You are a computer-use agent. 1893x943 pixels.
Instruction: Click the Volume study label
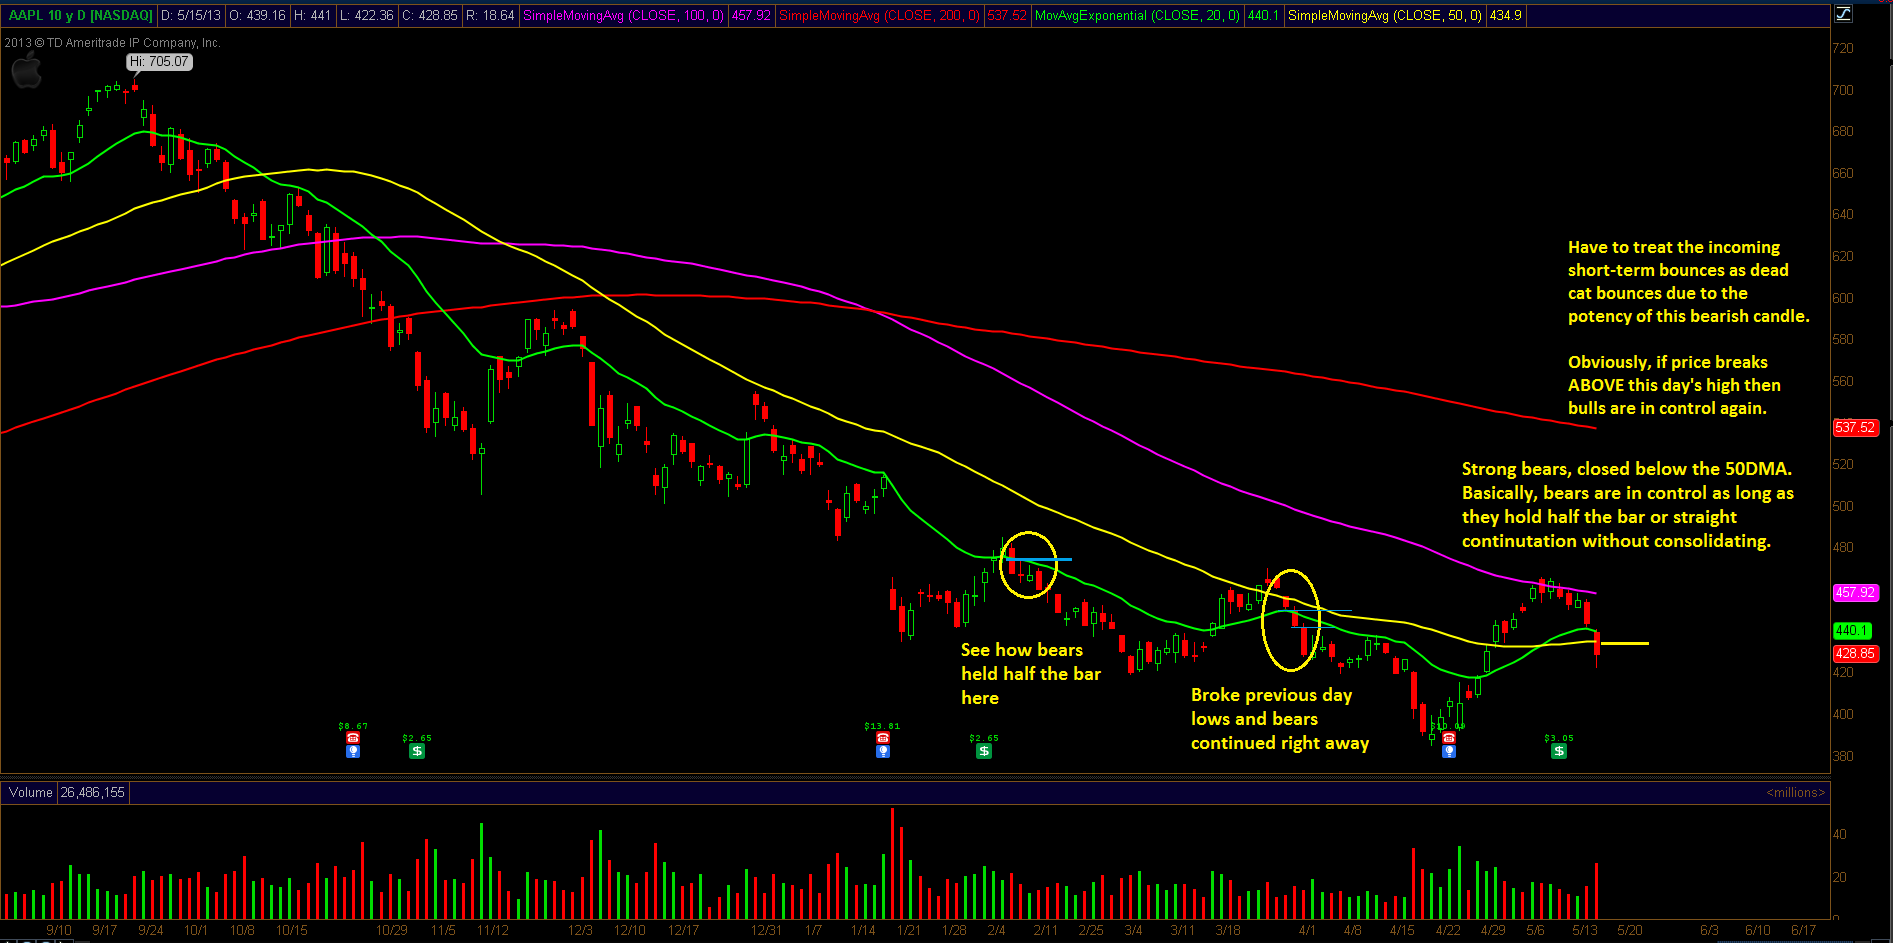click(x=30, y=792)
